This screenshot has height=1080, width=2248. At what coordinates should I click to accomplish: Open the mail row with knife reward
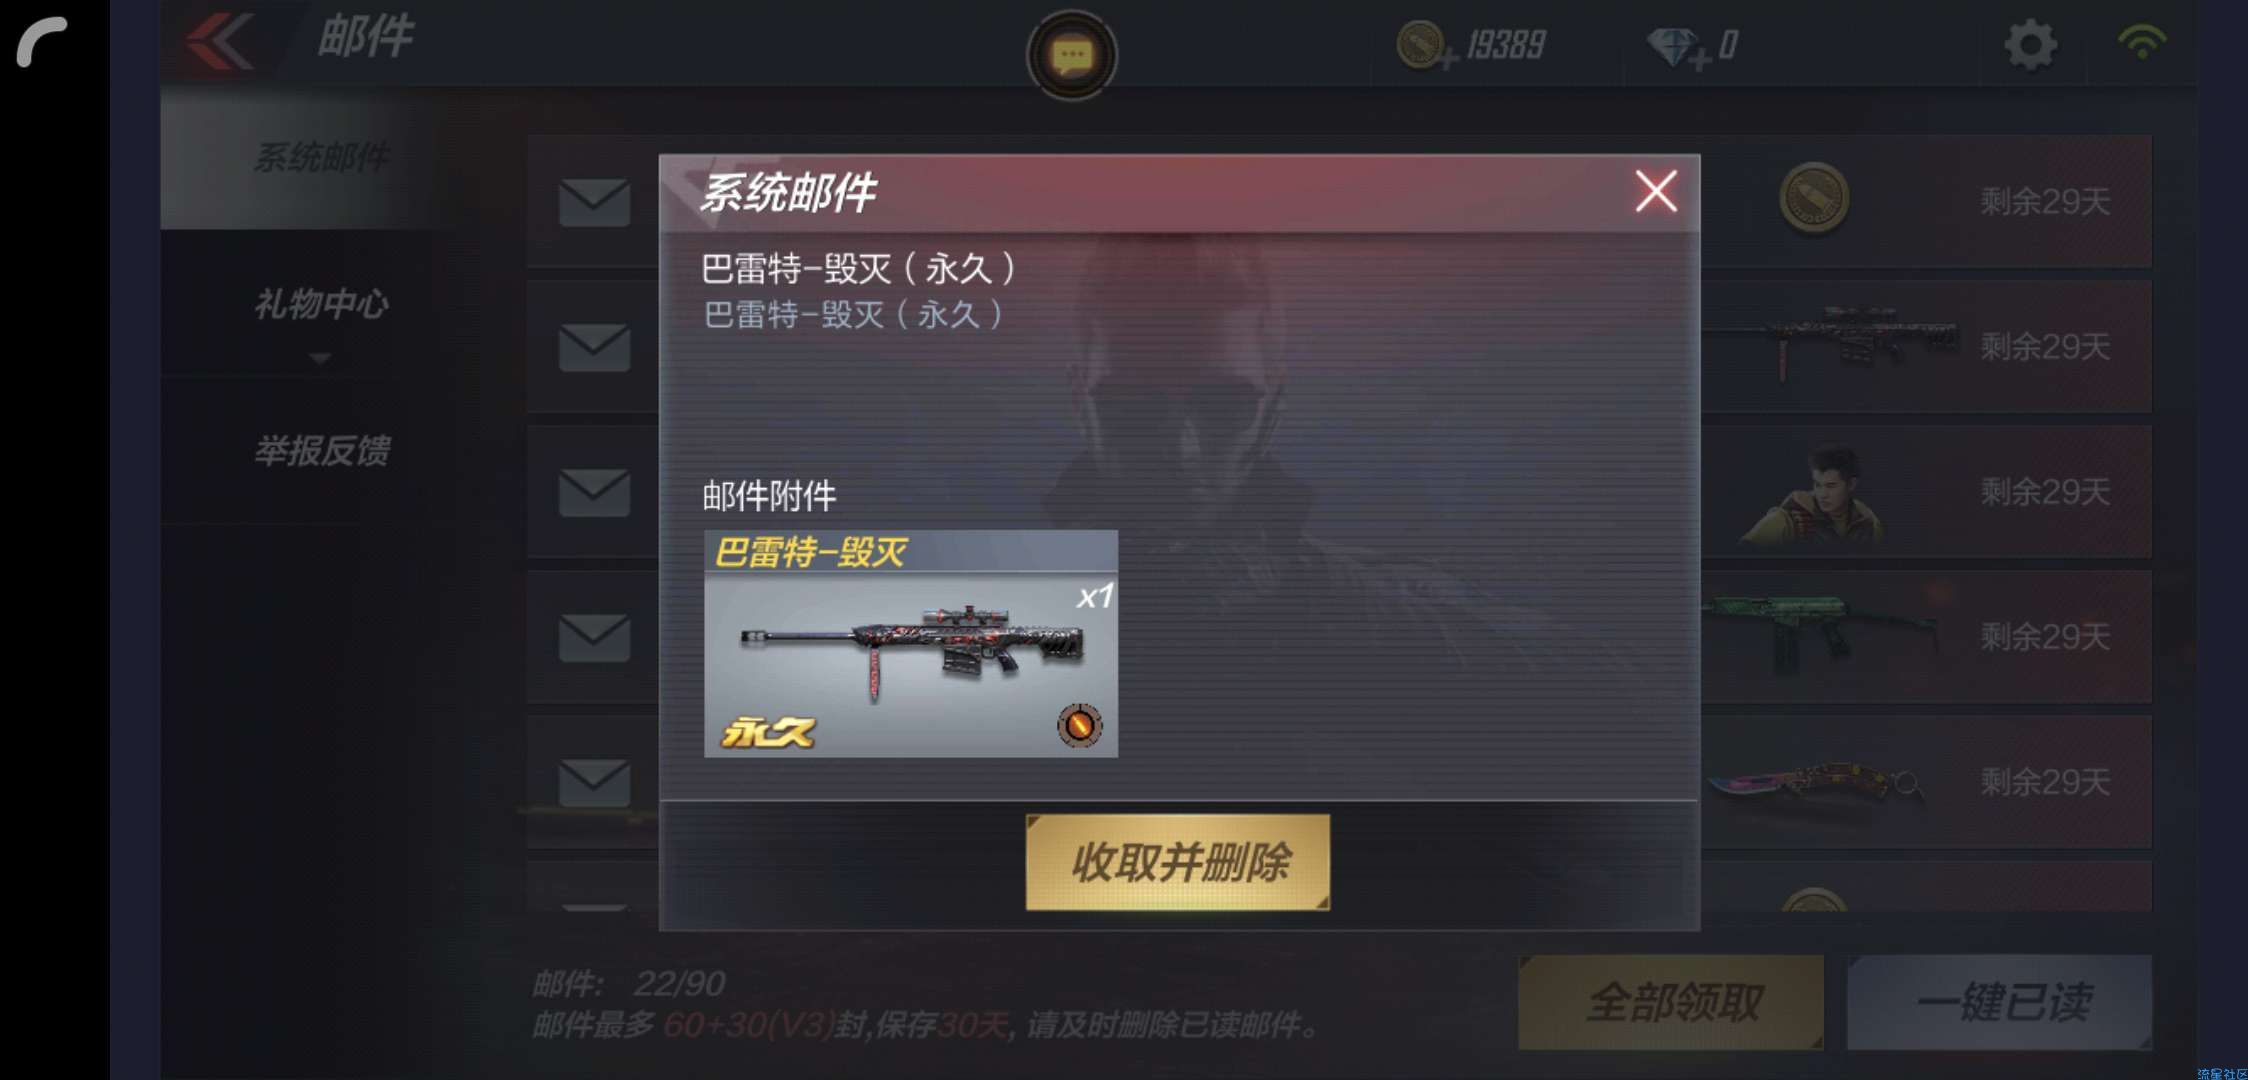click(1340, 781)
